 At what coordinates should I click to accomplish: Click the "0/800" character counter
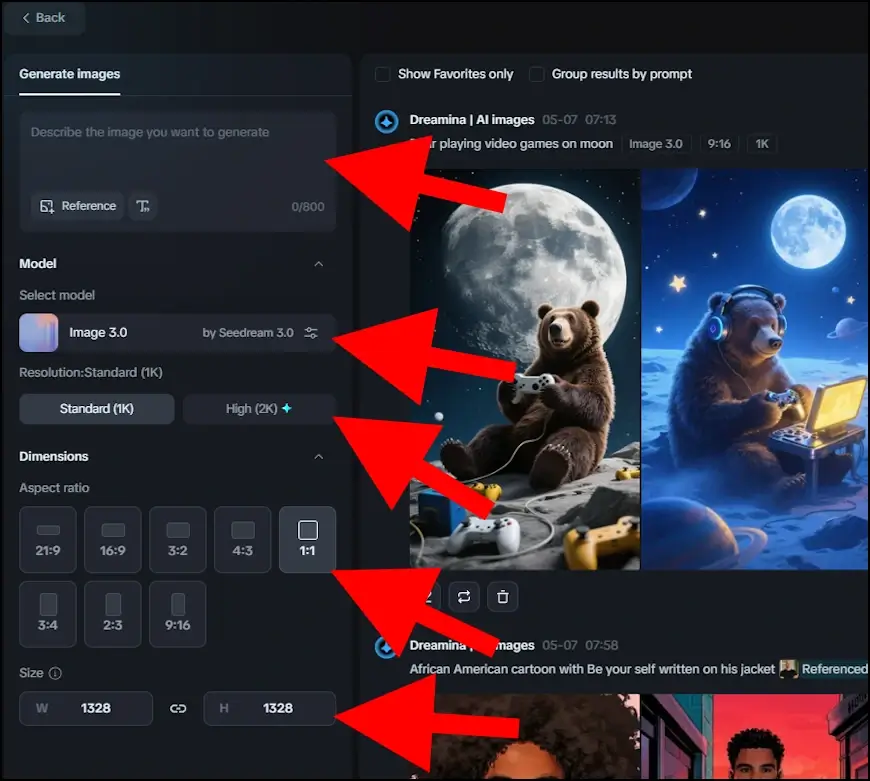coord(308,207)
